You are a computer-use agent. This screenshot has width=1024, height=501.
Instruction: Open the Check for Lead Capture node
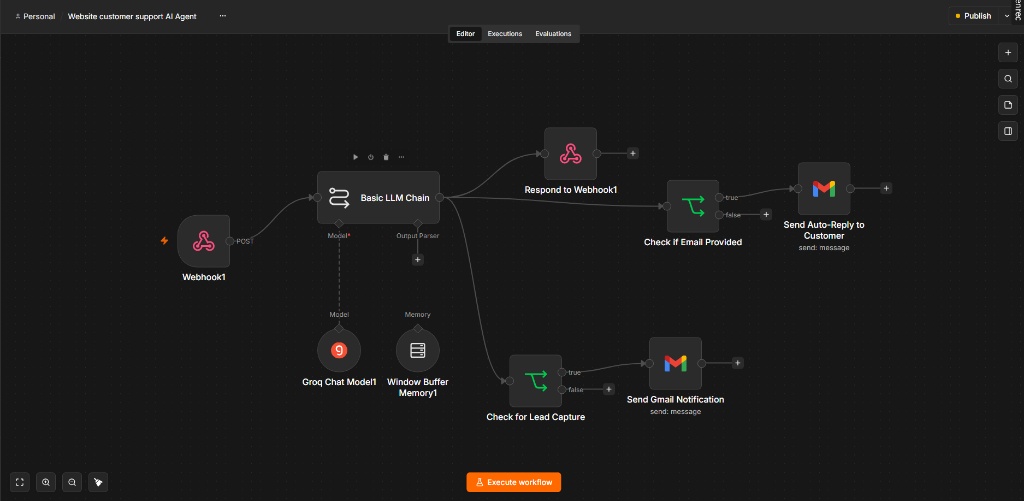536,381
